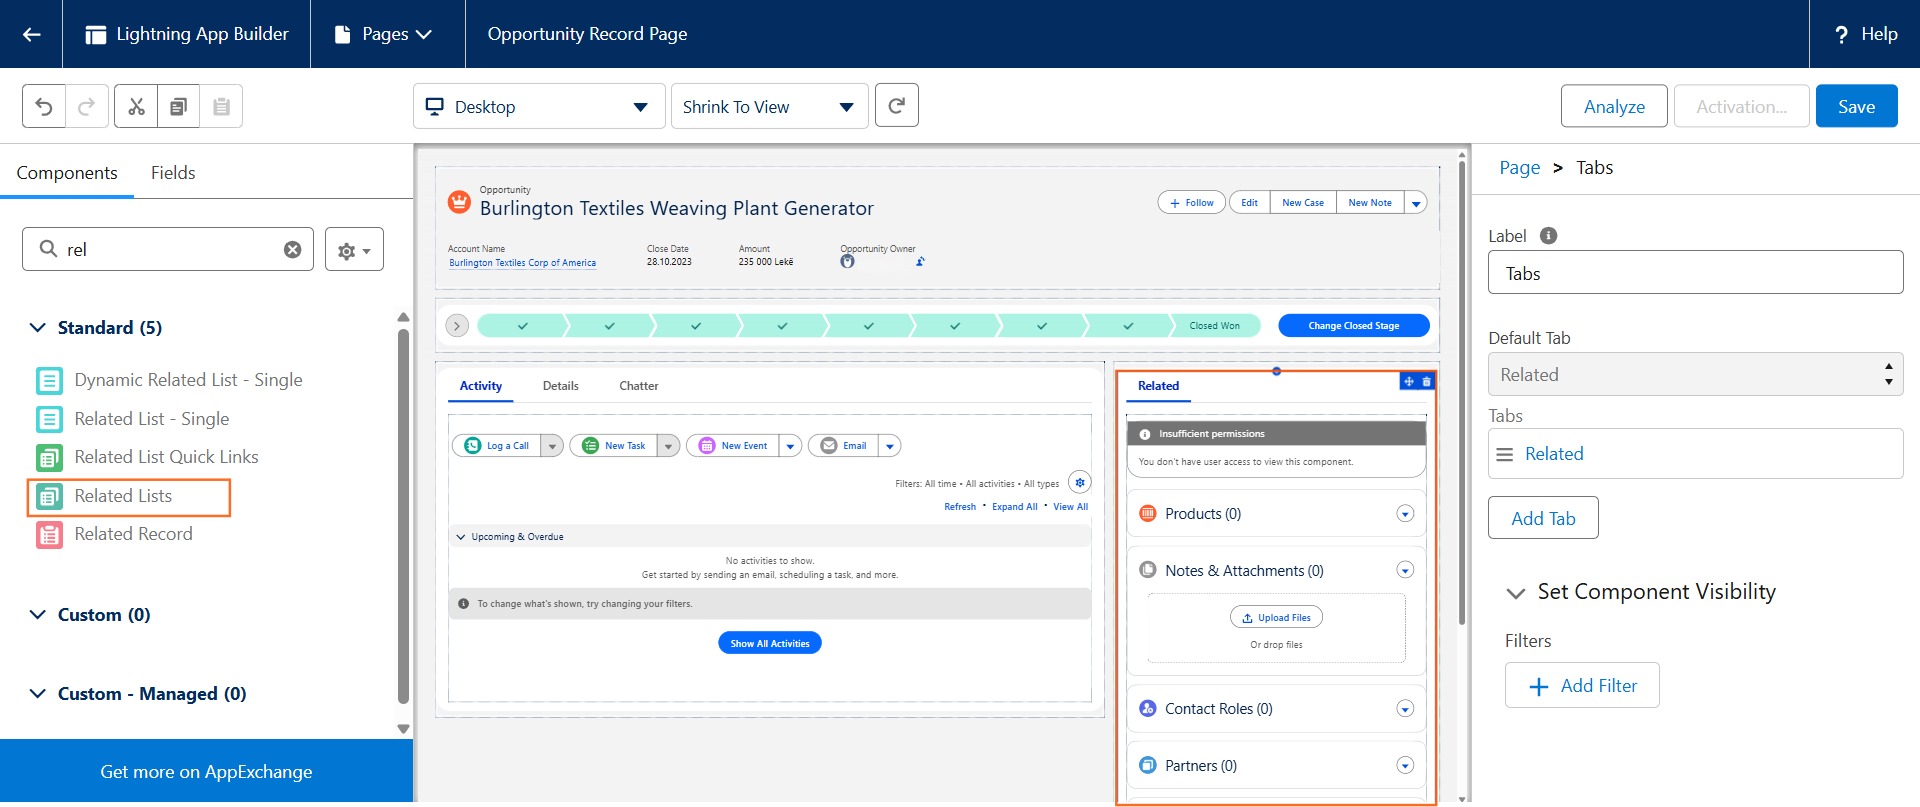Open New Event dropdown arrow
This screenshot has height=807, width=1920.
point(790,446)
